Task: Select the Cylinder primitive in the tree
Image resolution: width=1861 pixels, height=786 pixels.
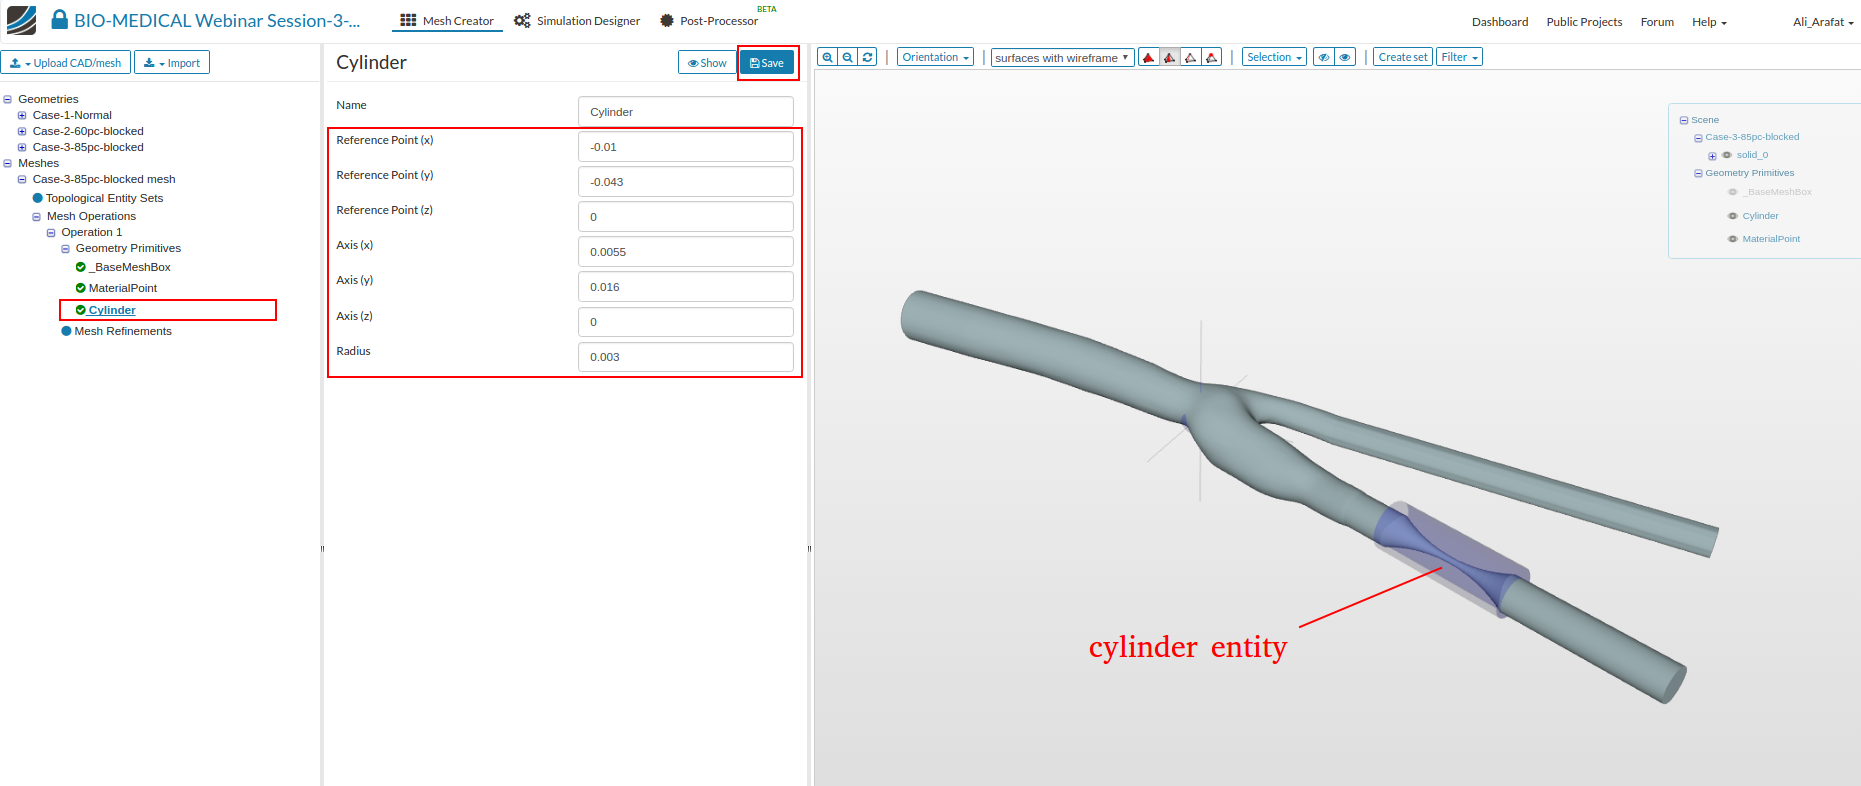Action: pos(112,310)
